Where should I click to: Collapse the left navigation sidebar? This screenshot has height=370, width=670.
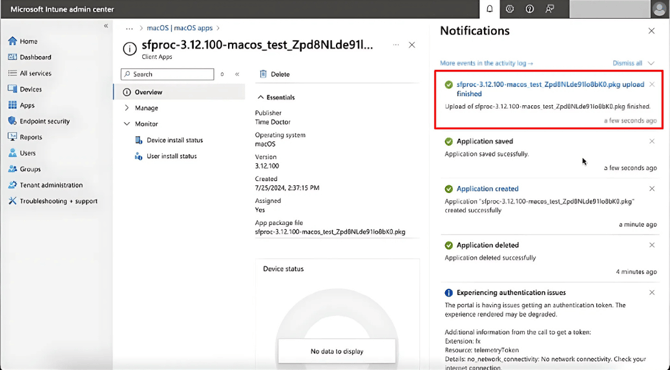click(x=106, y=26)
